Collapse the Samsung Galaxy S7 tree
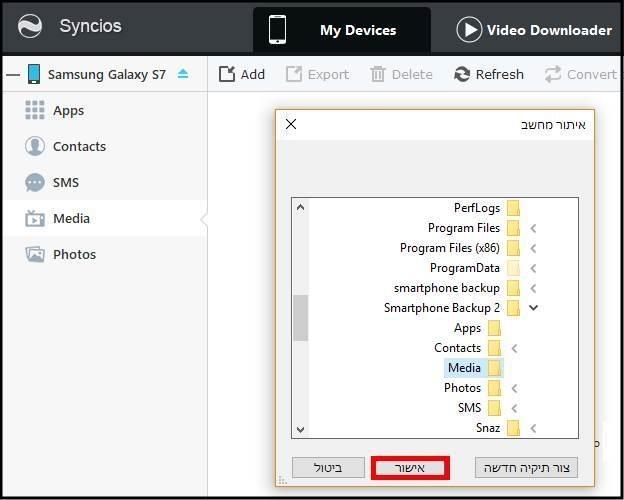The width and height of the screenshot is (624, 500). click(x=13, y=74)
